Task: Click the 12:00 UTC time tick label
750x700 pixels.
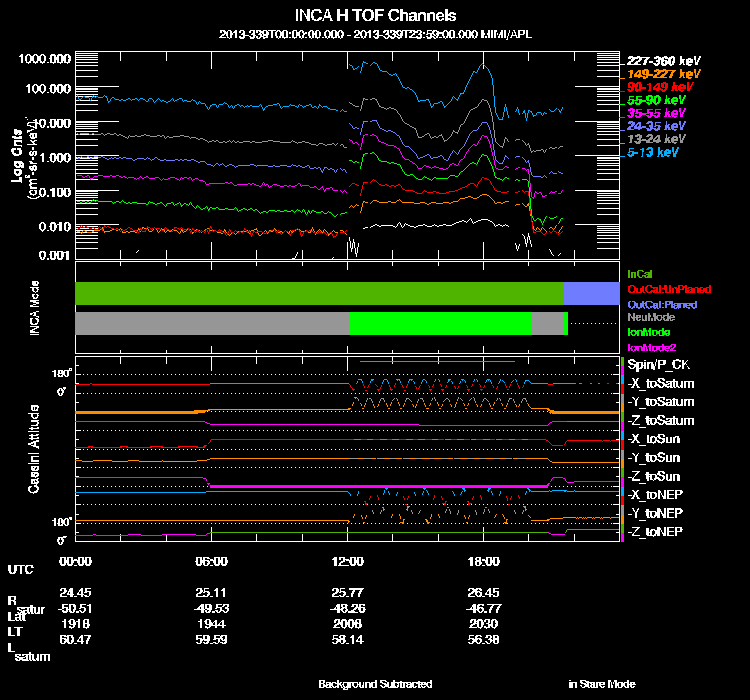Action: [x=348, y=561]
